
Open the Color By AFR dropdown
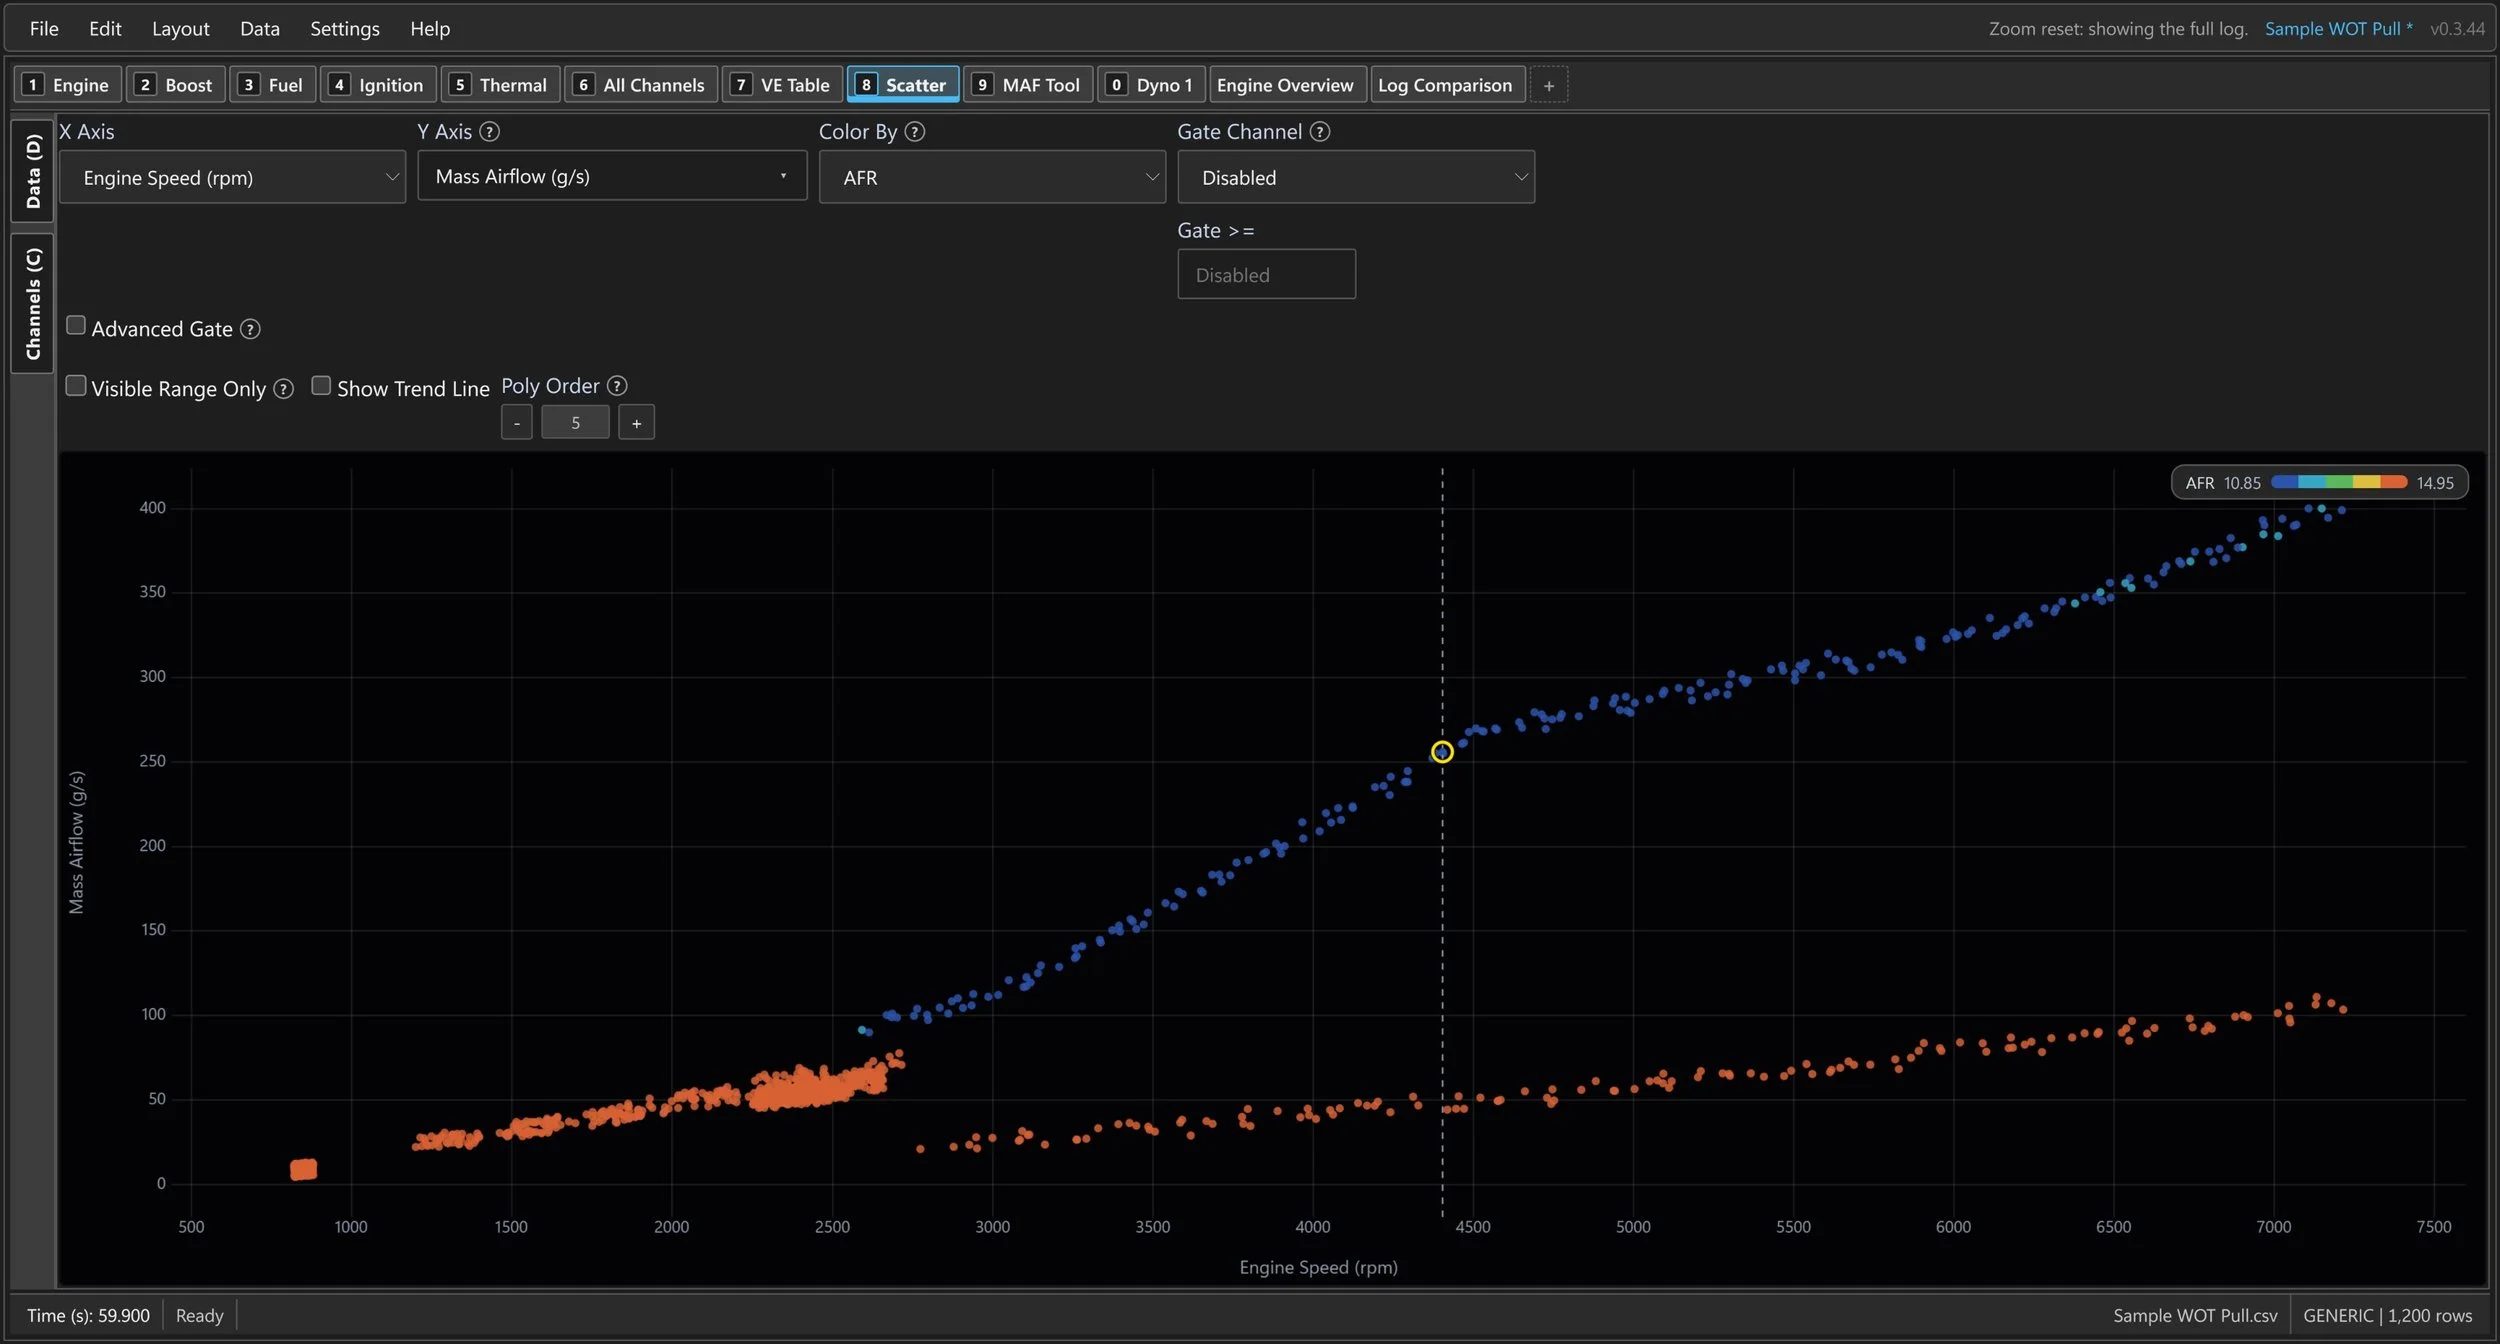[992, 177]
